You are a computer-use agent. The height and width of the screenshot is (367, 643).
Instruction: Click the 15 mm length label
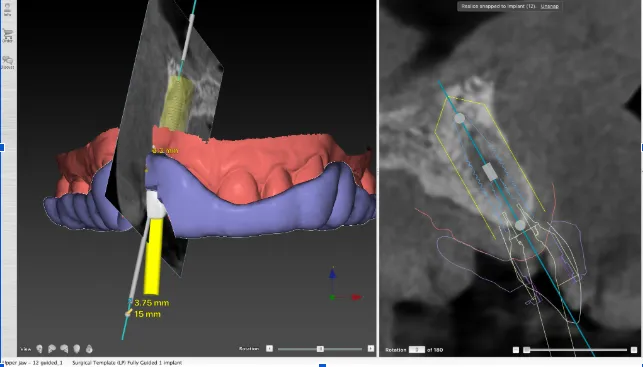coord(147,314)
